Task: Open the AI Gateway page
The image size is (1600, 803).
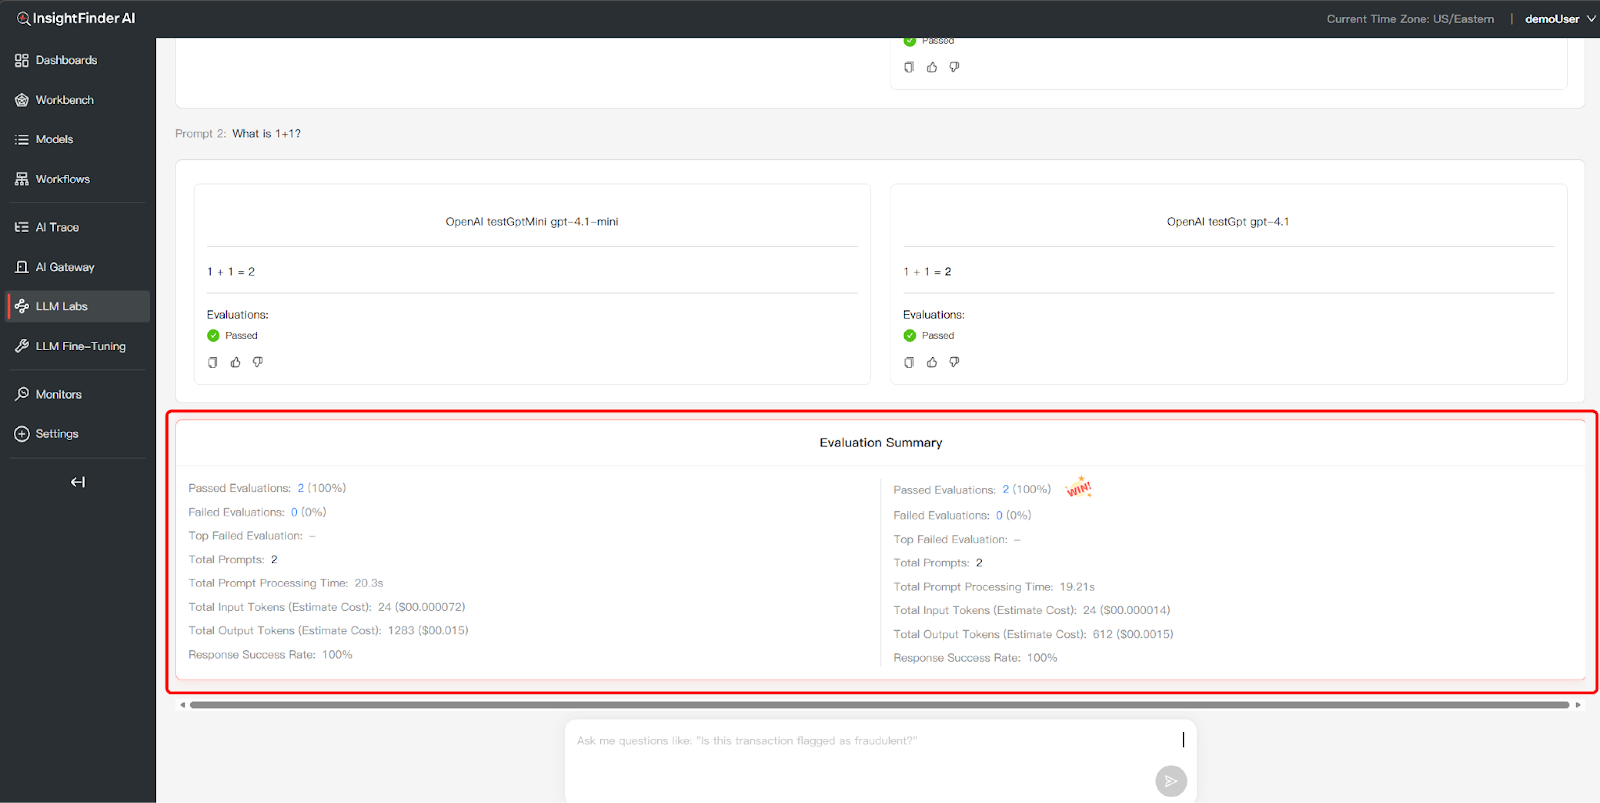Action: [x=65, y=267]
